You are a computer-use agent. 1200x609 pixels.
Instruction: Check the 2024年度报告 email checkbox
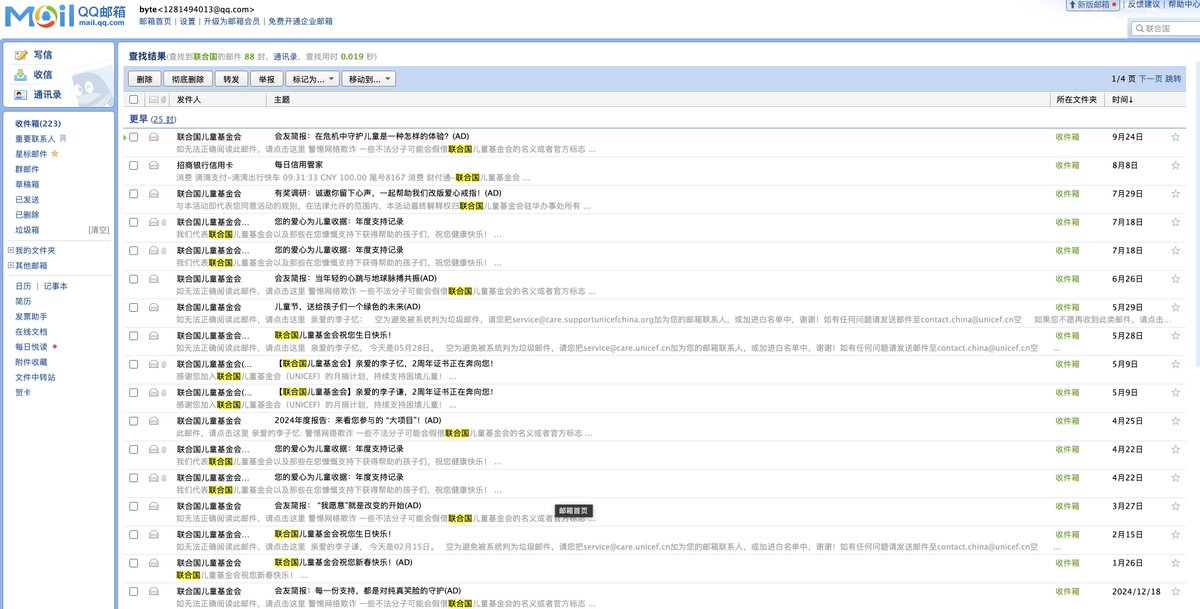point(134,421)
